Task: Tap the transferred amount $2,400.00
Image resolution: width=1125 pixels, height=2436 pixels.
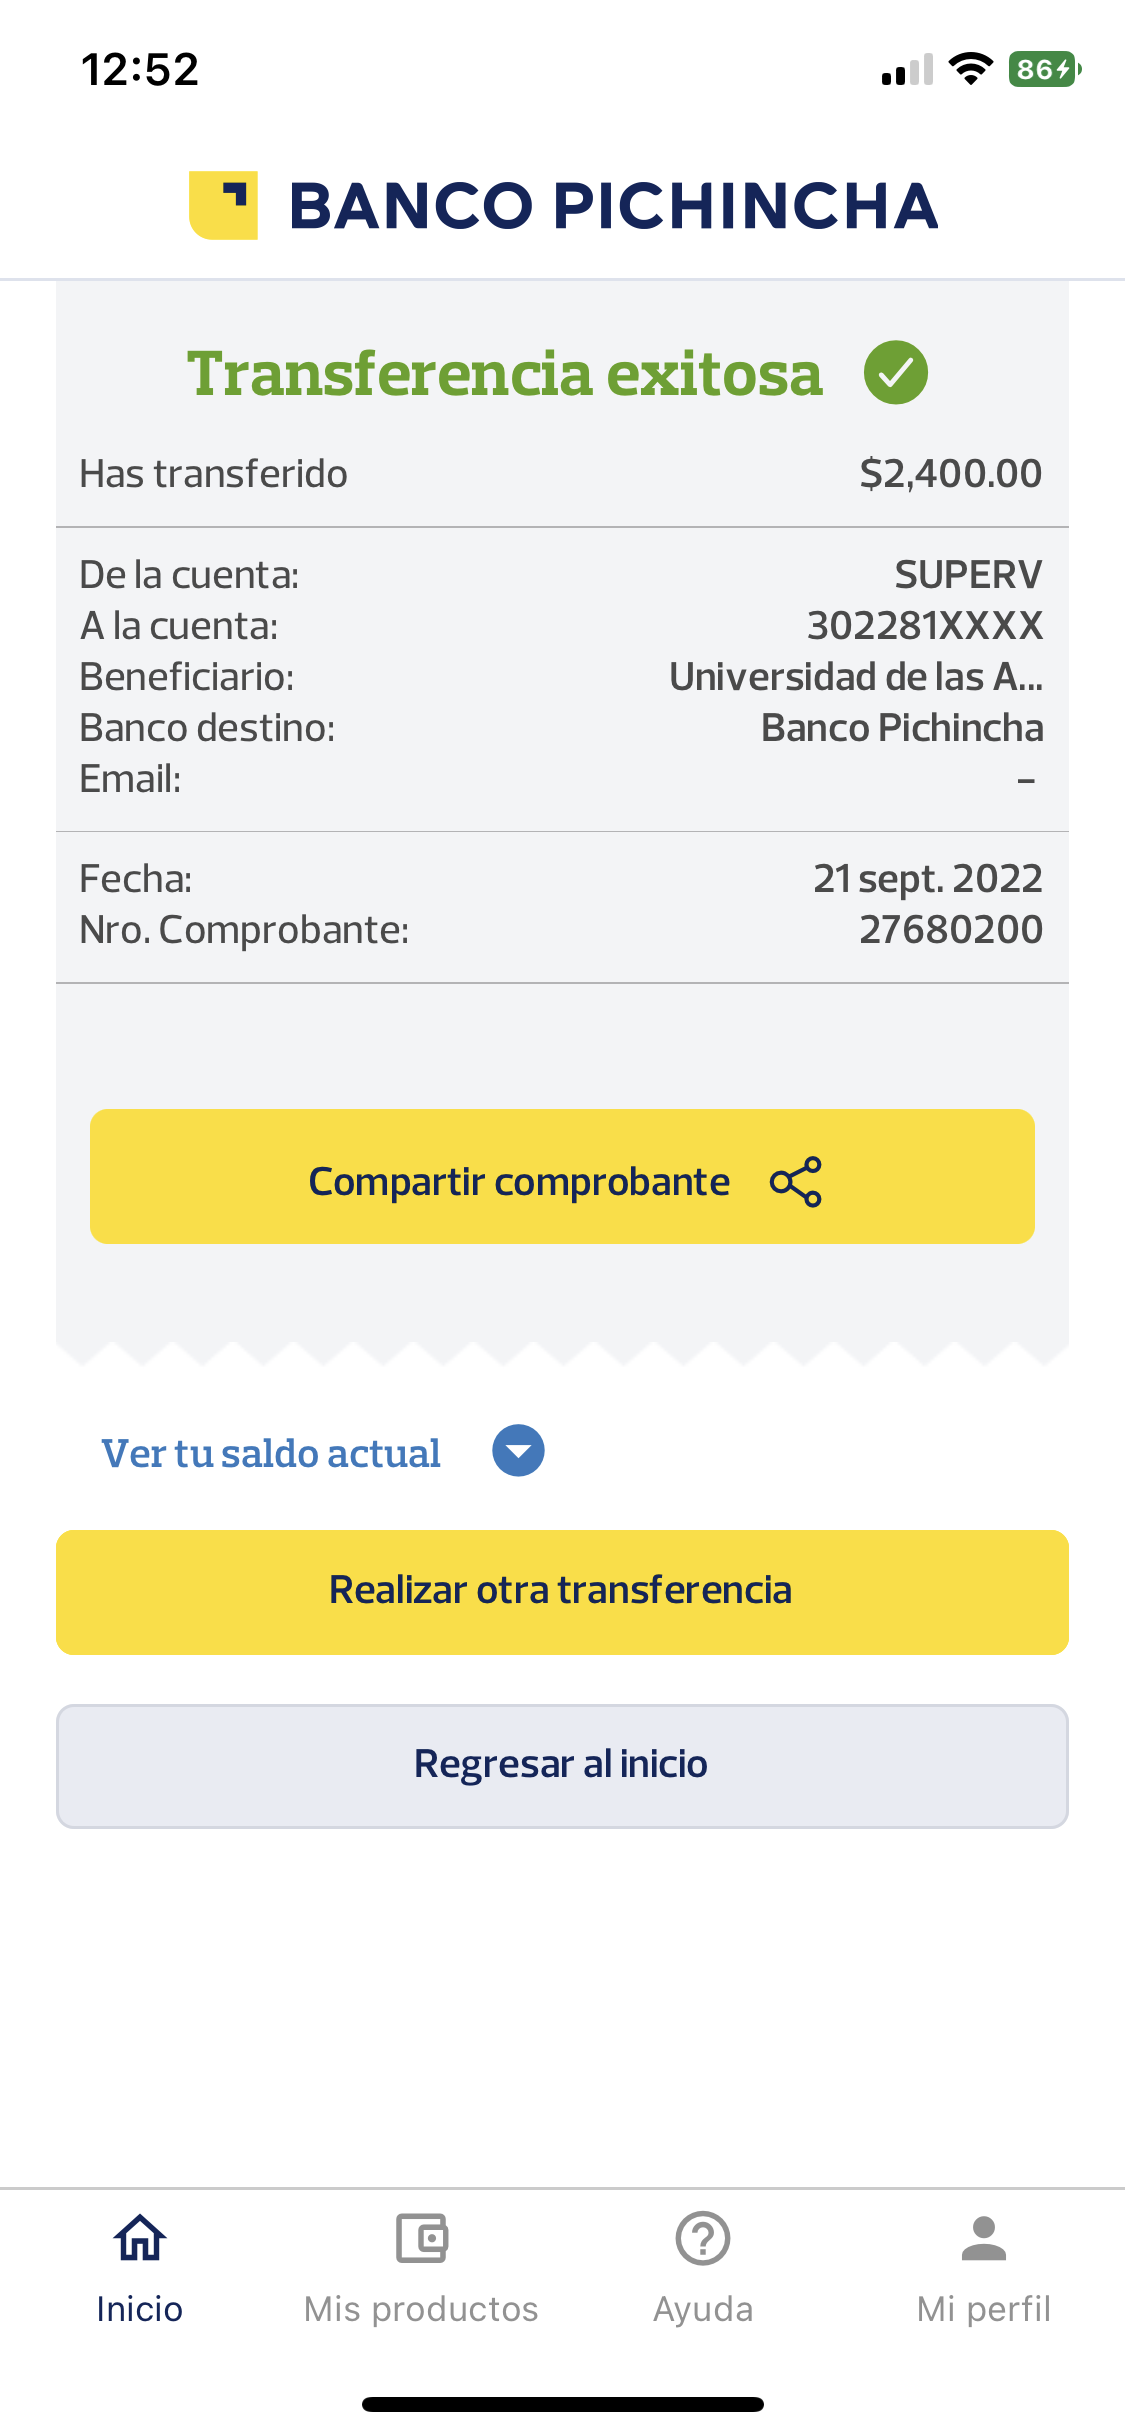Action: pyautogui.click(x=950, y=473)
